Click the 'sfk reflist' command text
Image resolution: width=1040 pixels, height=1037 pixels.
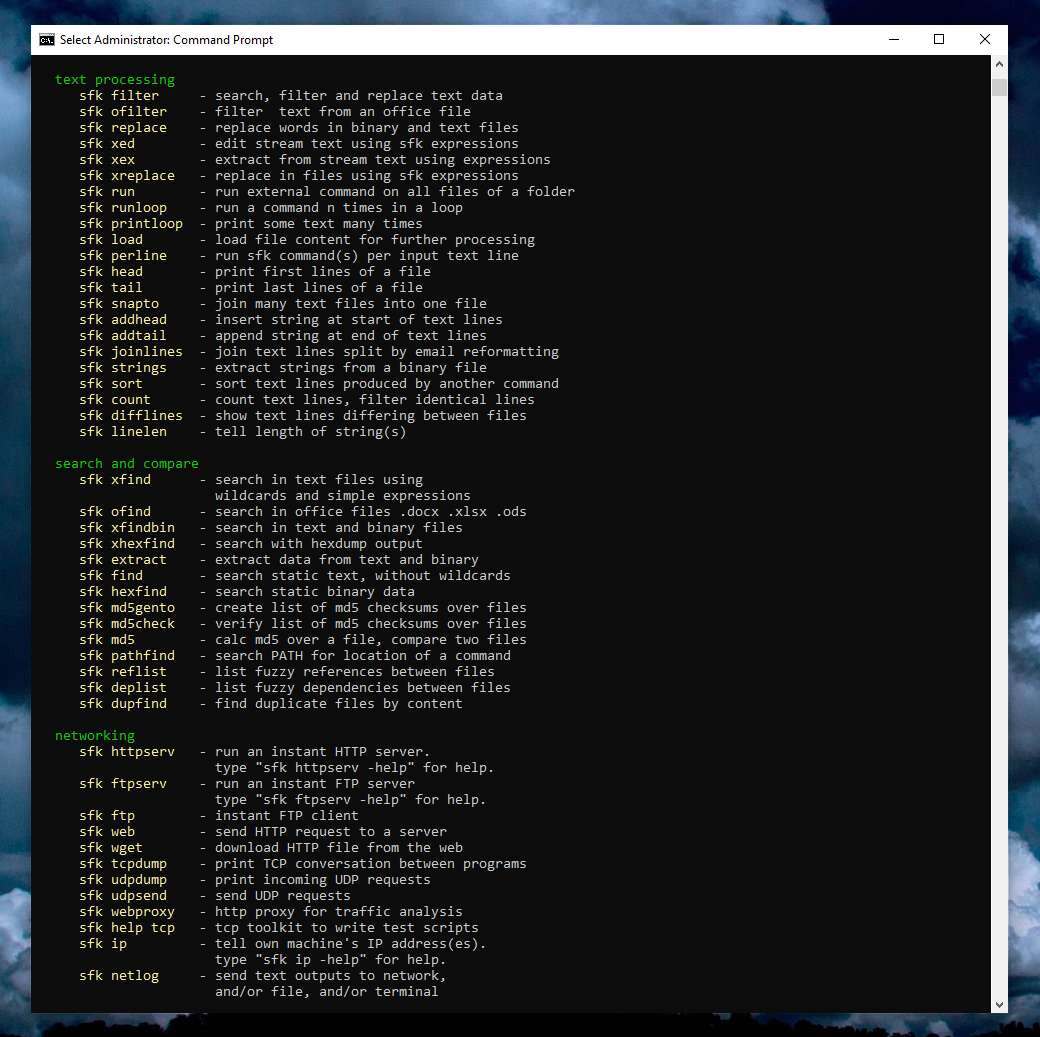[x=123, y=671]
